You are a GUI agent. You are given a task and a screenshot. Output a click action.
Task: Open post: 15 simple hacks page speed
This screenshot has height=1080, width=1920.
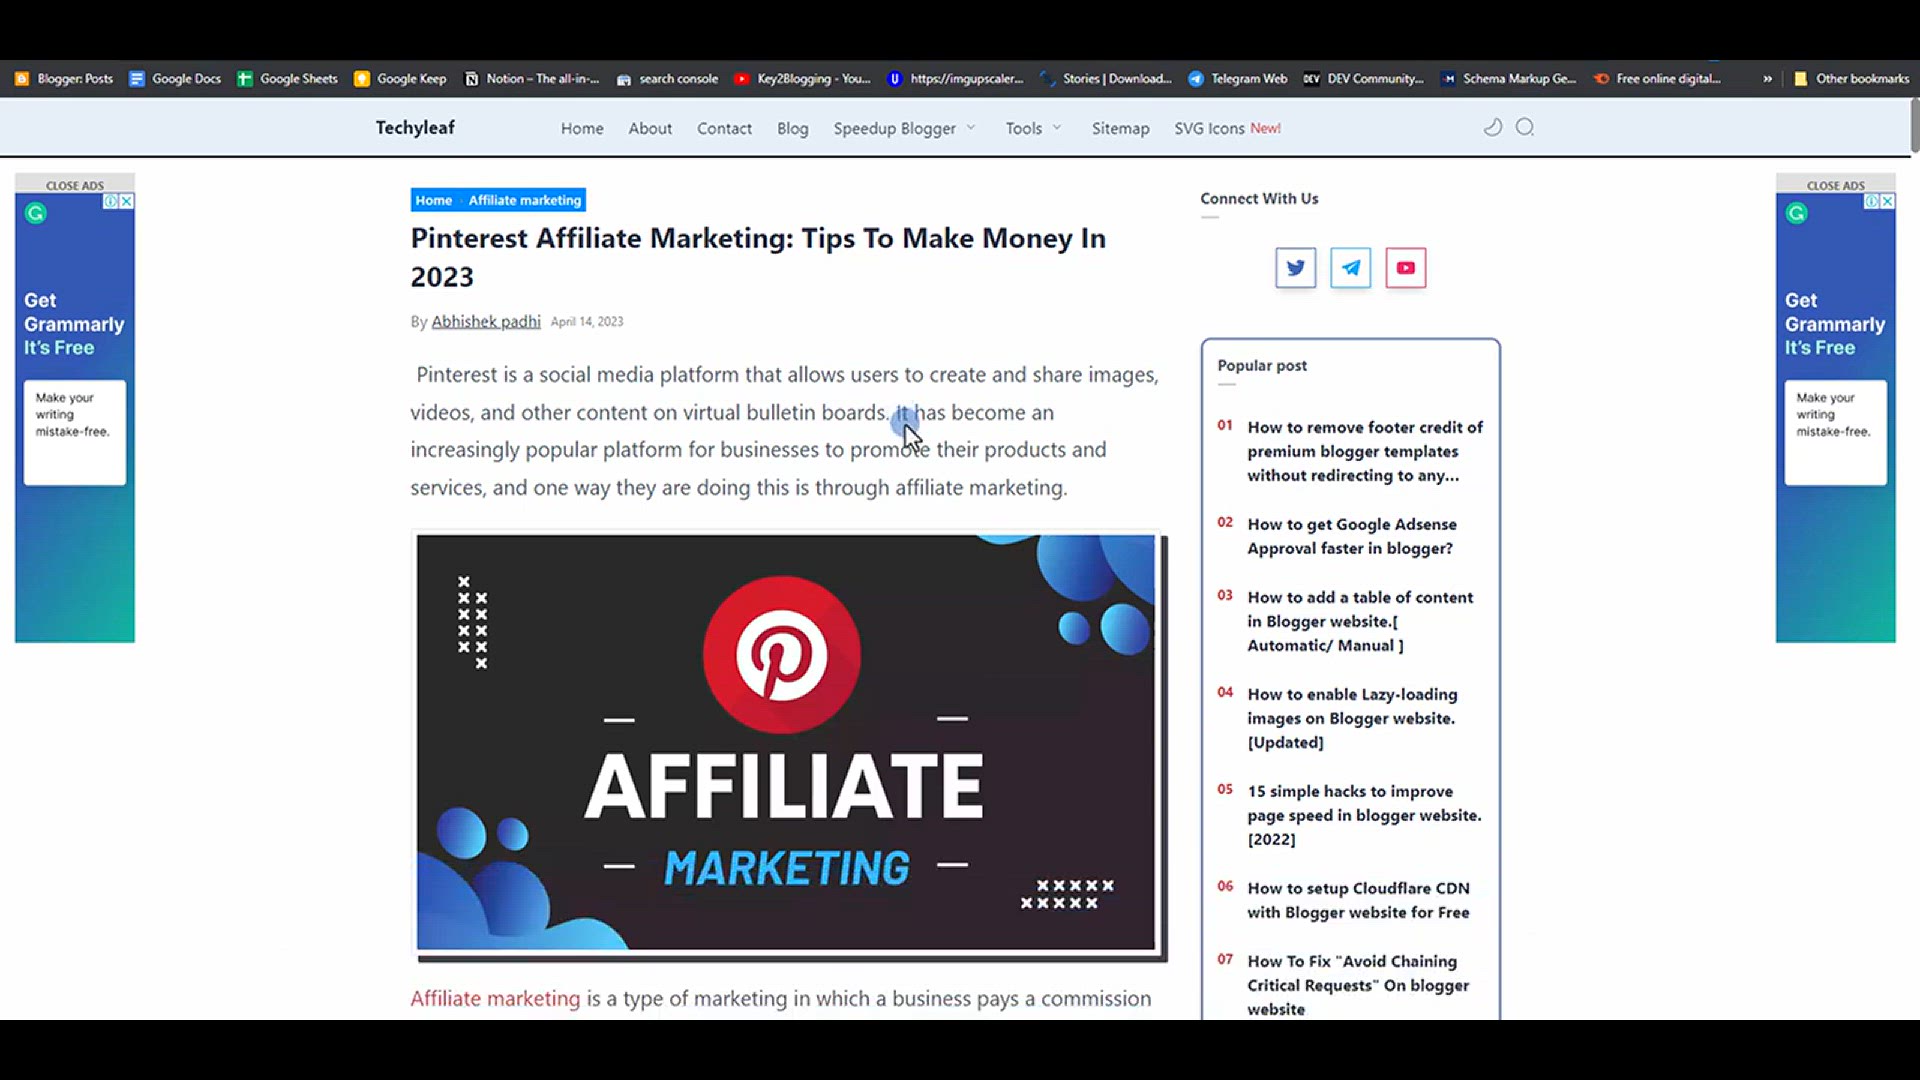[x=1363, y=815]
